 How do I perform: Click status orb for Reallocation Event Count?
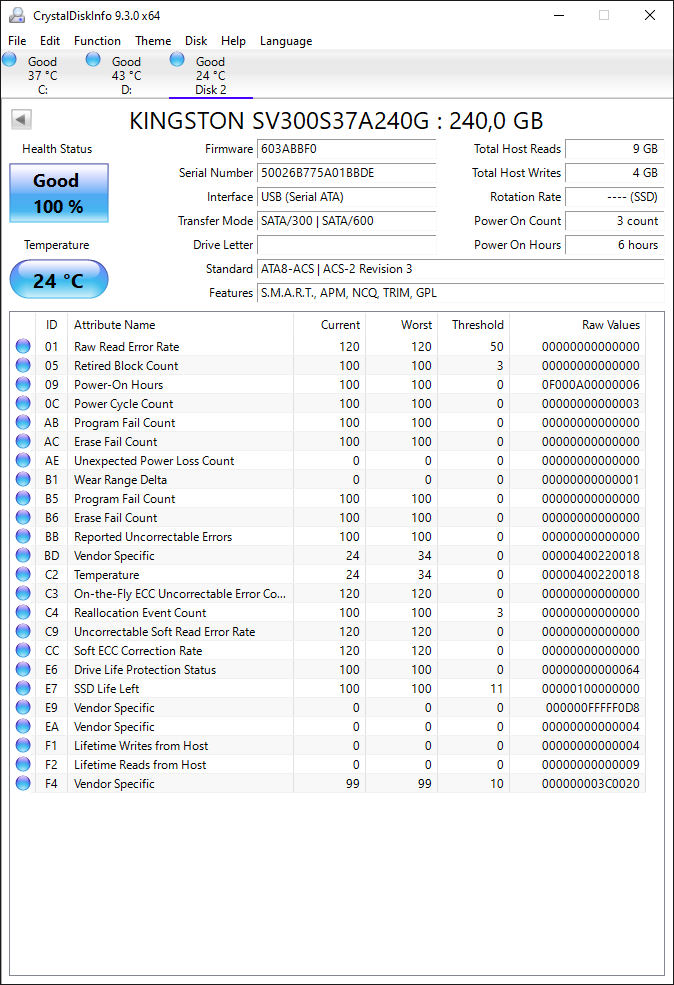(x=23, y=612)
